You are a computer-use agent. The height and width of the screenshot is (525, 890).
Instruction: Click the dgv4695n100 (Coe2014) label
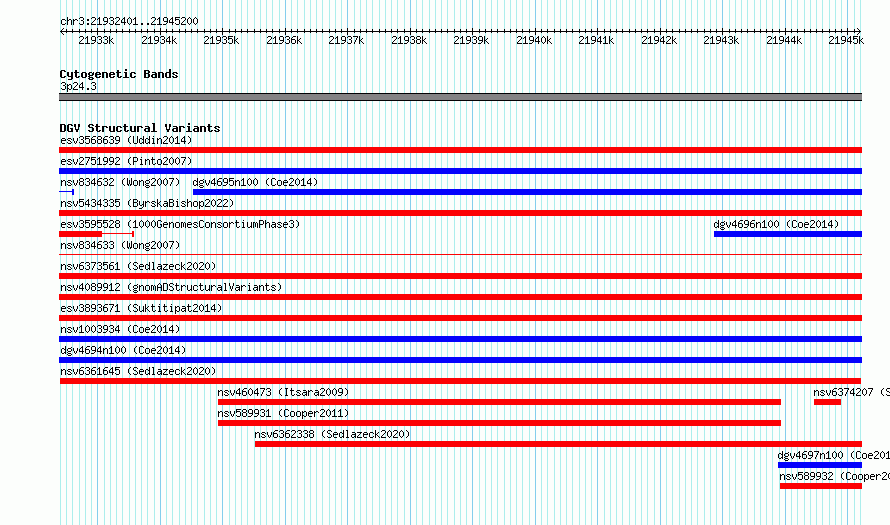(255, 182)
